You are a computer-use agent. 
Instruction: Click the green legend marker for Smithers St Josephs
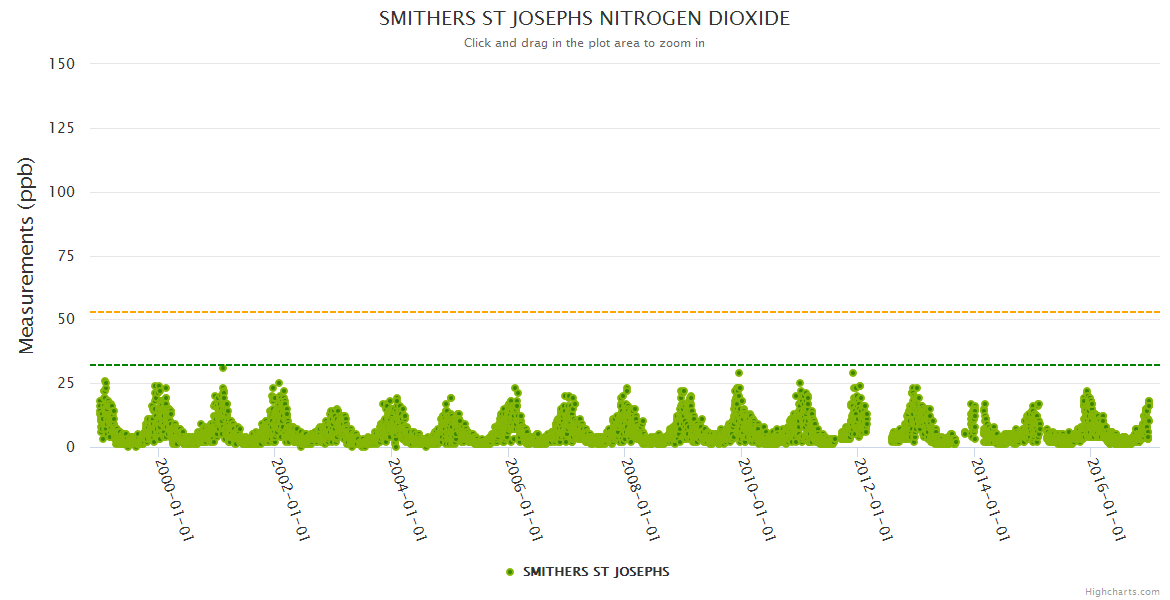(510, 572)
